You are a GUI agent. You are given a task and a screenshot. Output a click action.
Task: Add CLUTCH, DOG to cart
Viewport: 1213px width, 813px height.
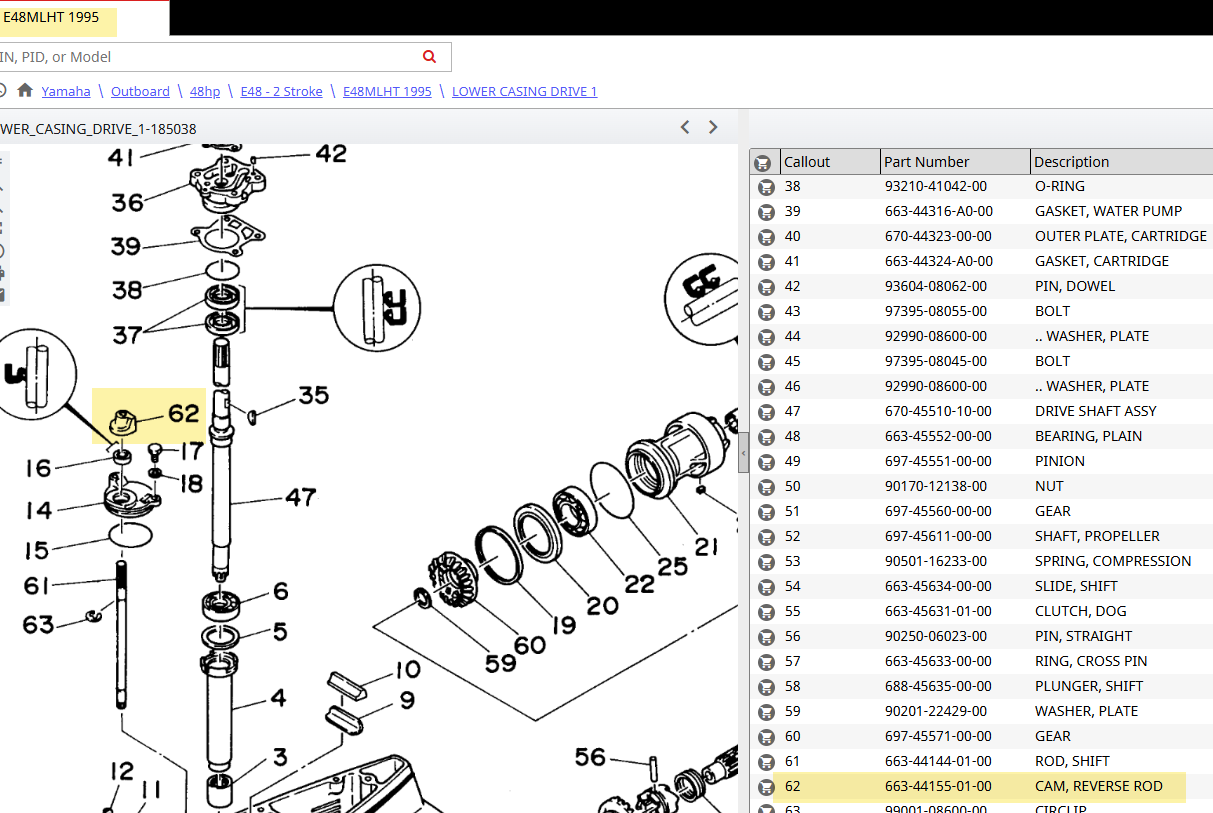click(x=766, y=612)
